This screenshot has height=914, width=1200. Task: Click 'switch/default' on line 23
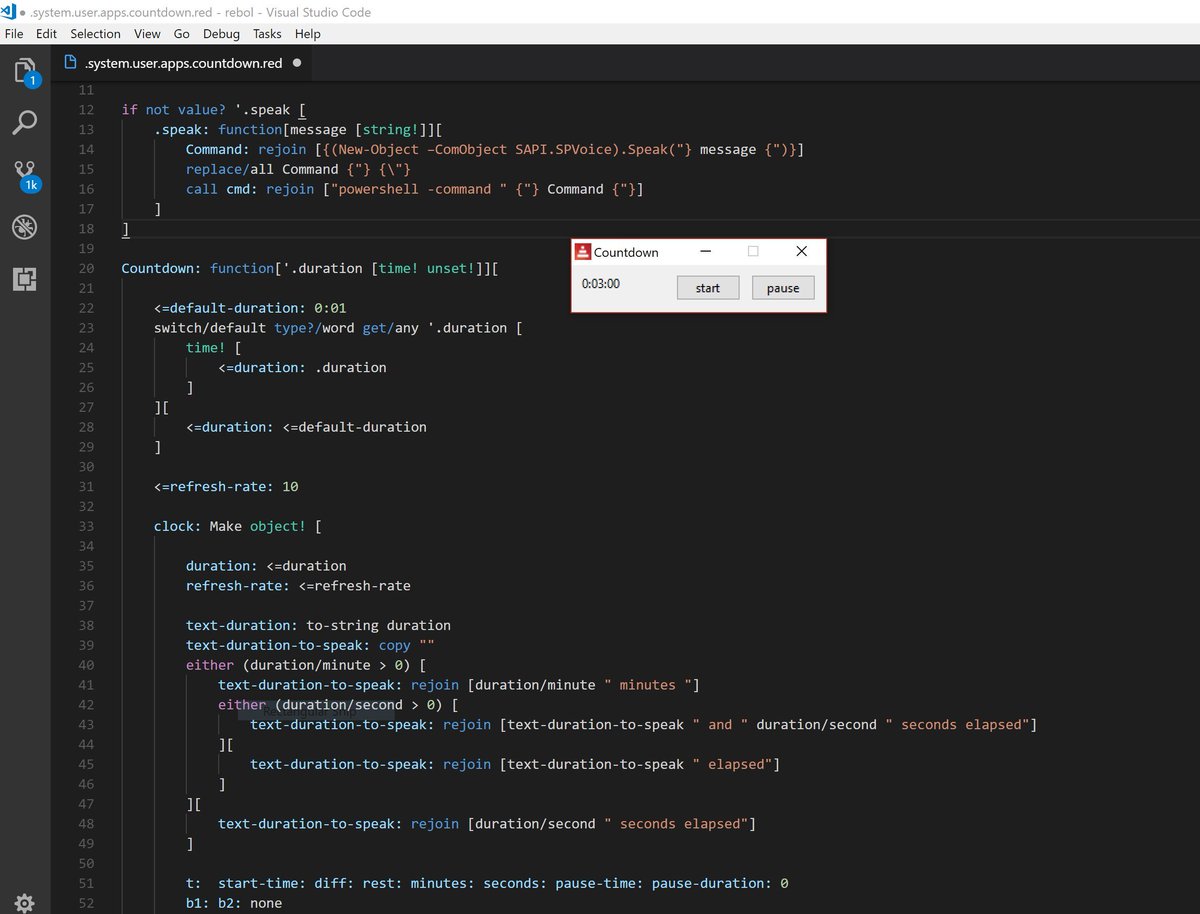(210, 328)
